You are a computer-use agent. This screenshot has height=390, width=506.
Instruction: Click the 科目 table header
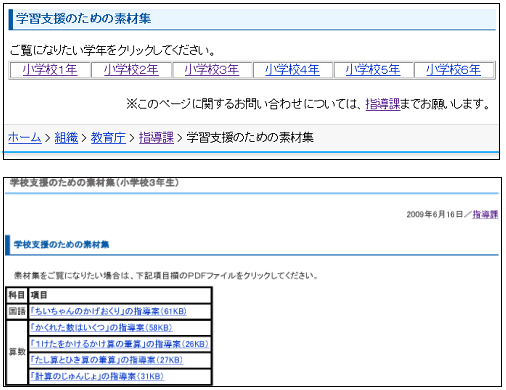(17, 295)
